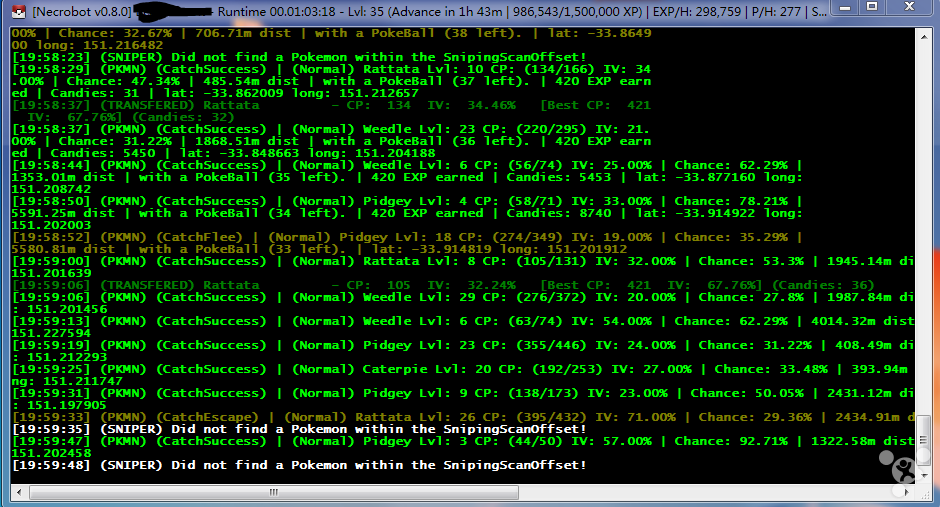Click the "[19:58:23] (SNIPER) Did not find" line
This screenshot has height=507, width=940.
click(299, 57)
